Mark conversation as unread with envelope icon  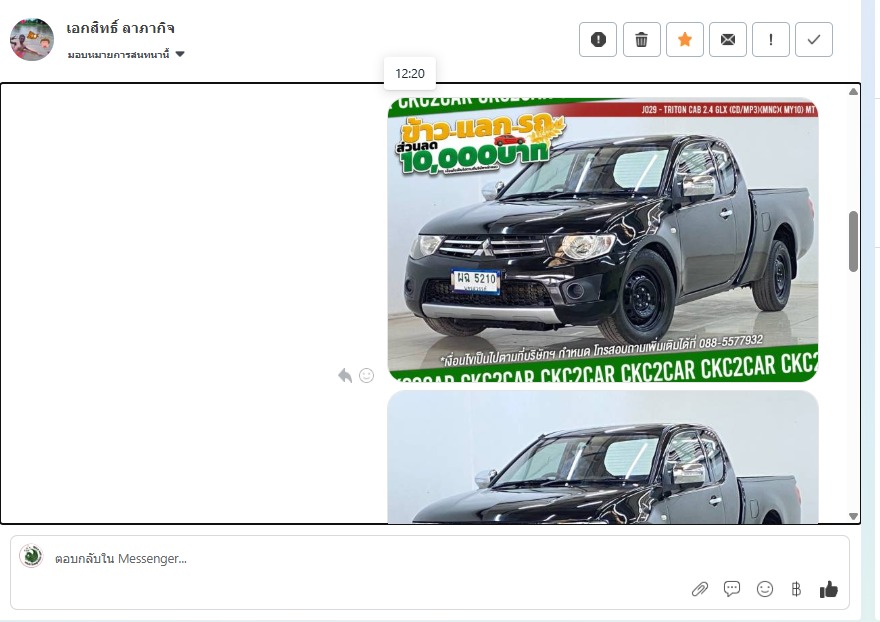[728, 39]
